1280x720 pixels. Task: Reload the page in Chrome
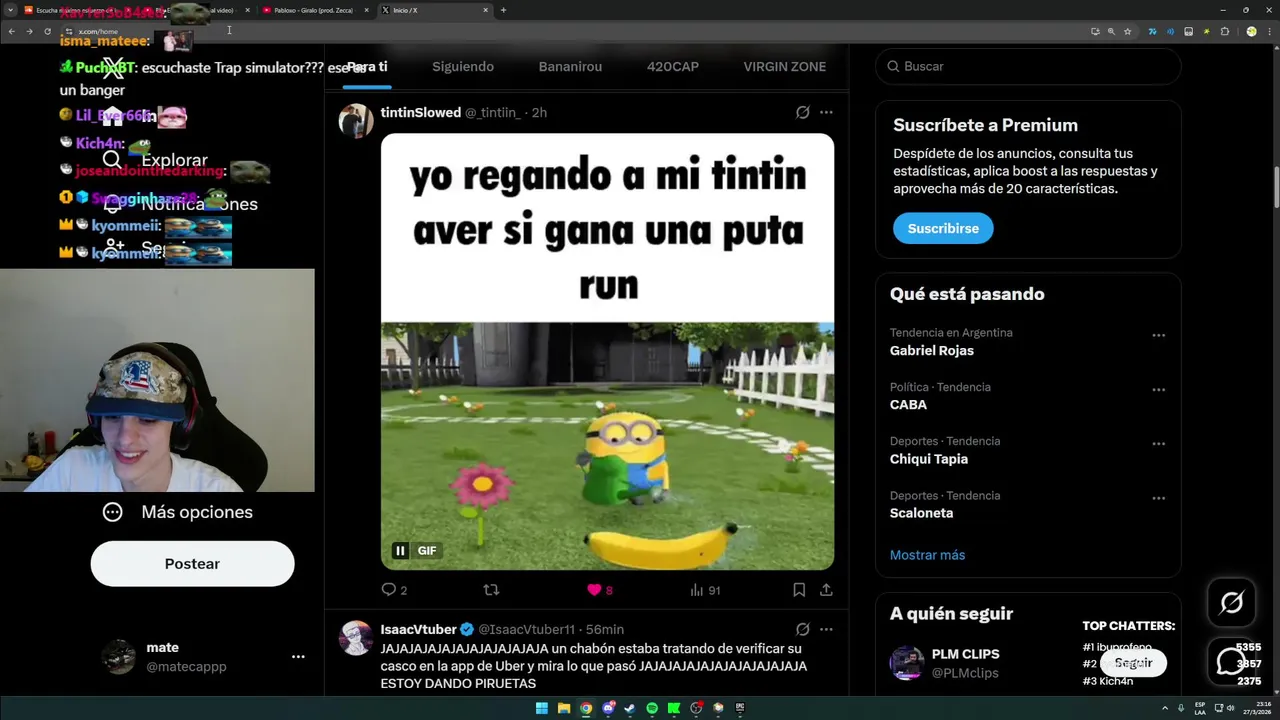click(x=47, y=31)
